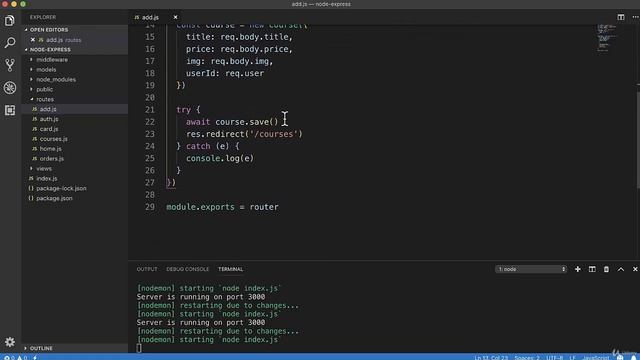Click the code minimap

click(x=606, y=38)
